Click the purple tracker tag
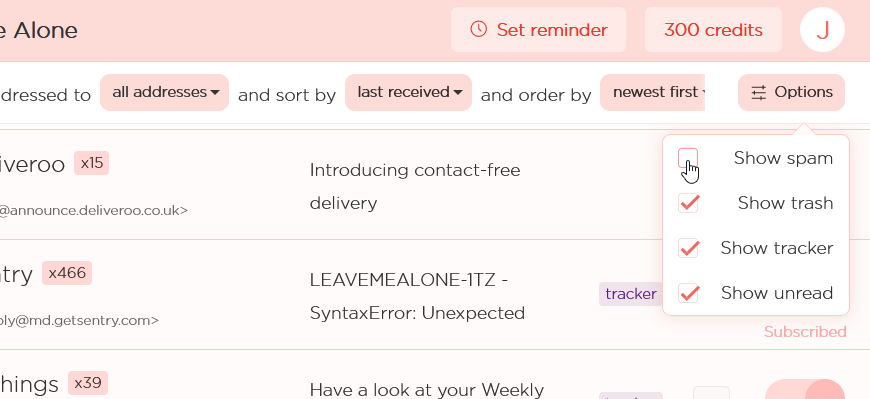The image size is (870, 399). (x=631, y=294)
